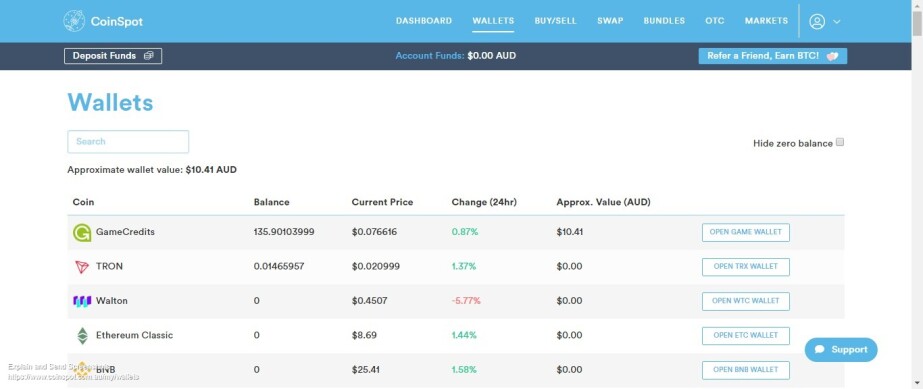Select the Walton coin name
Image resolution: width=923 pixels, height=389 pixels.
[x=112, y=301]
